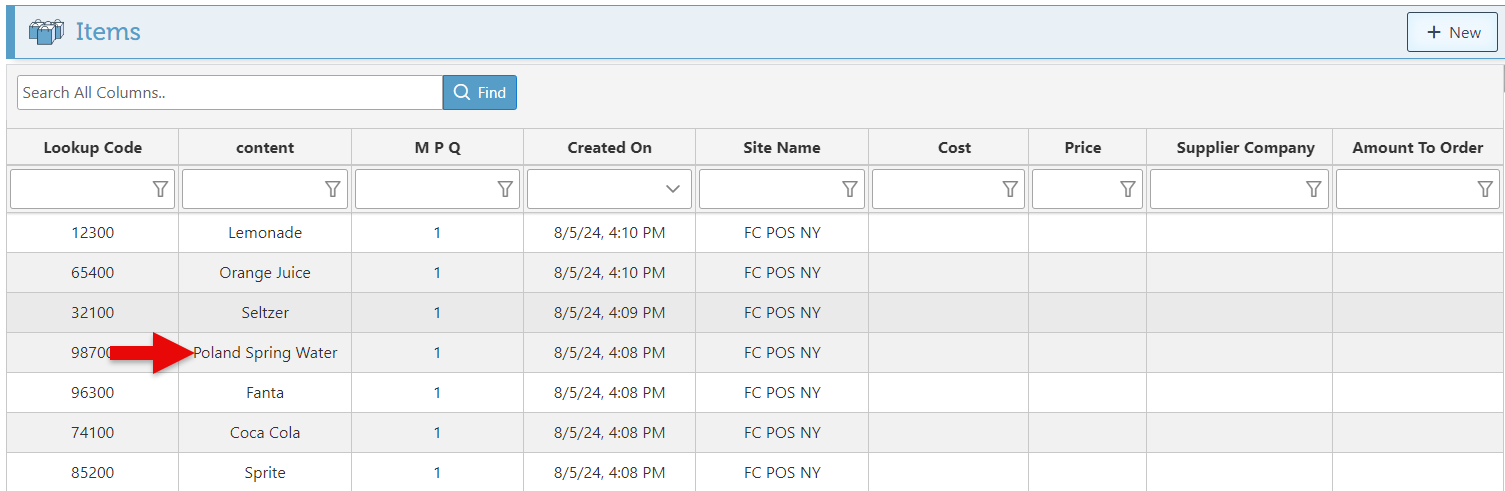Image resolution: width=1505 pixels, height=491 pixels.
Task: Click the Price column filter funnel
Action: click(1128, 189)
